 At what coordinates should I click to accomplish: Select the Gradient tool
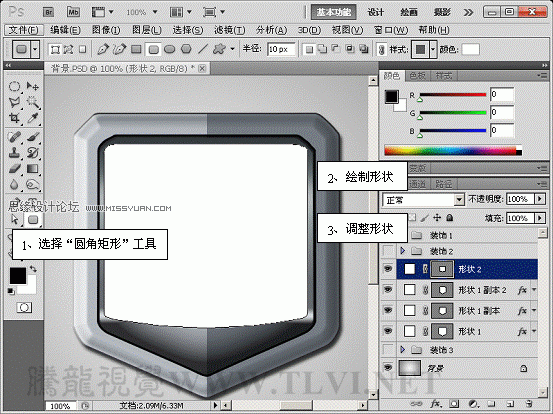point(33,169)
